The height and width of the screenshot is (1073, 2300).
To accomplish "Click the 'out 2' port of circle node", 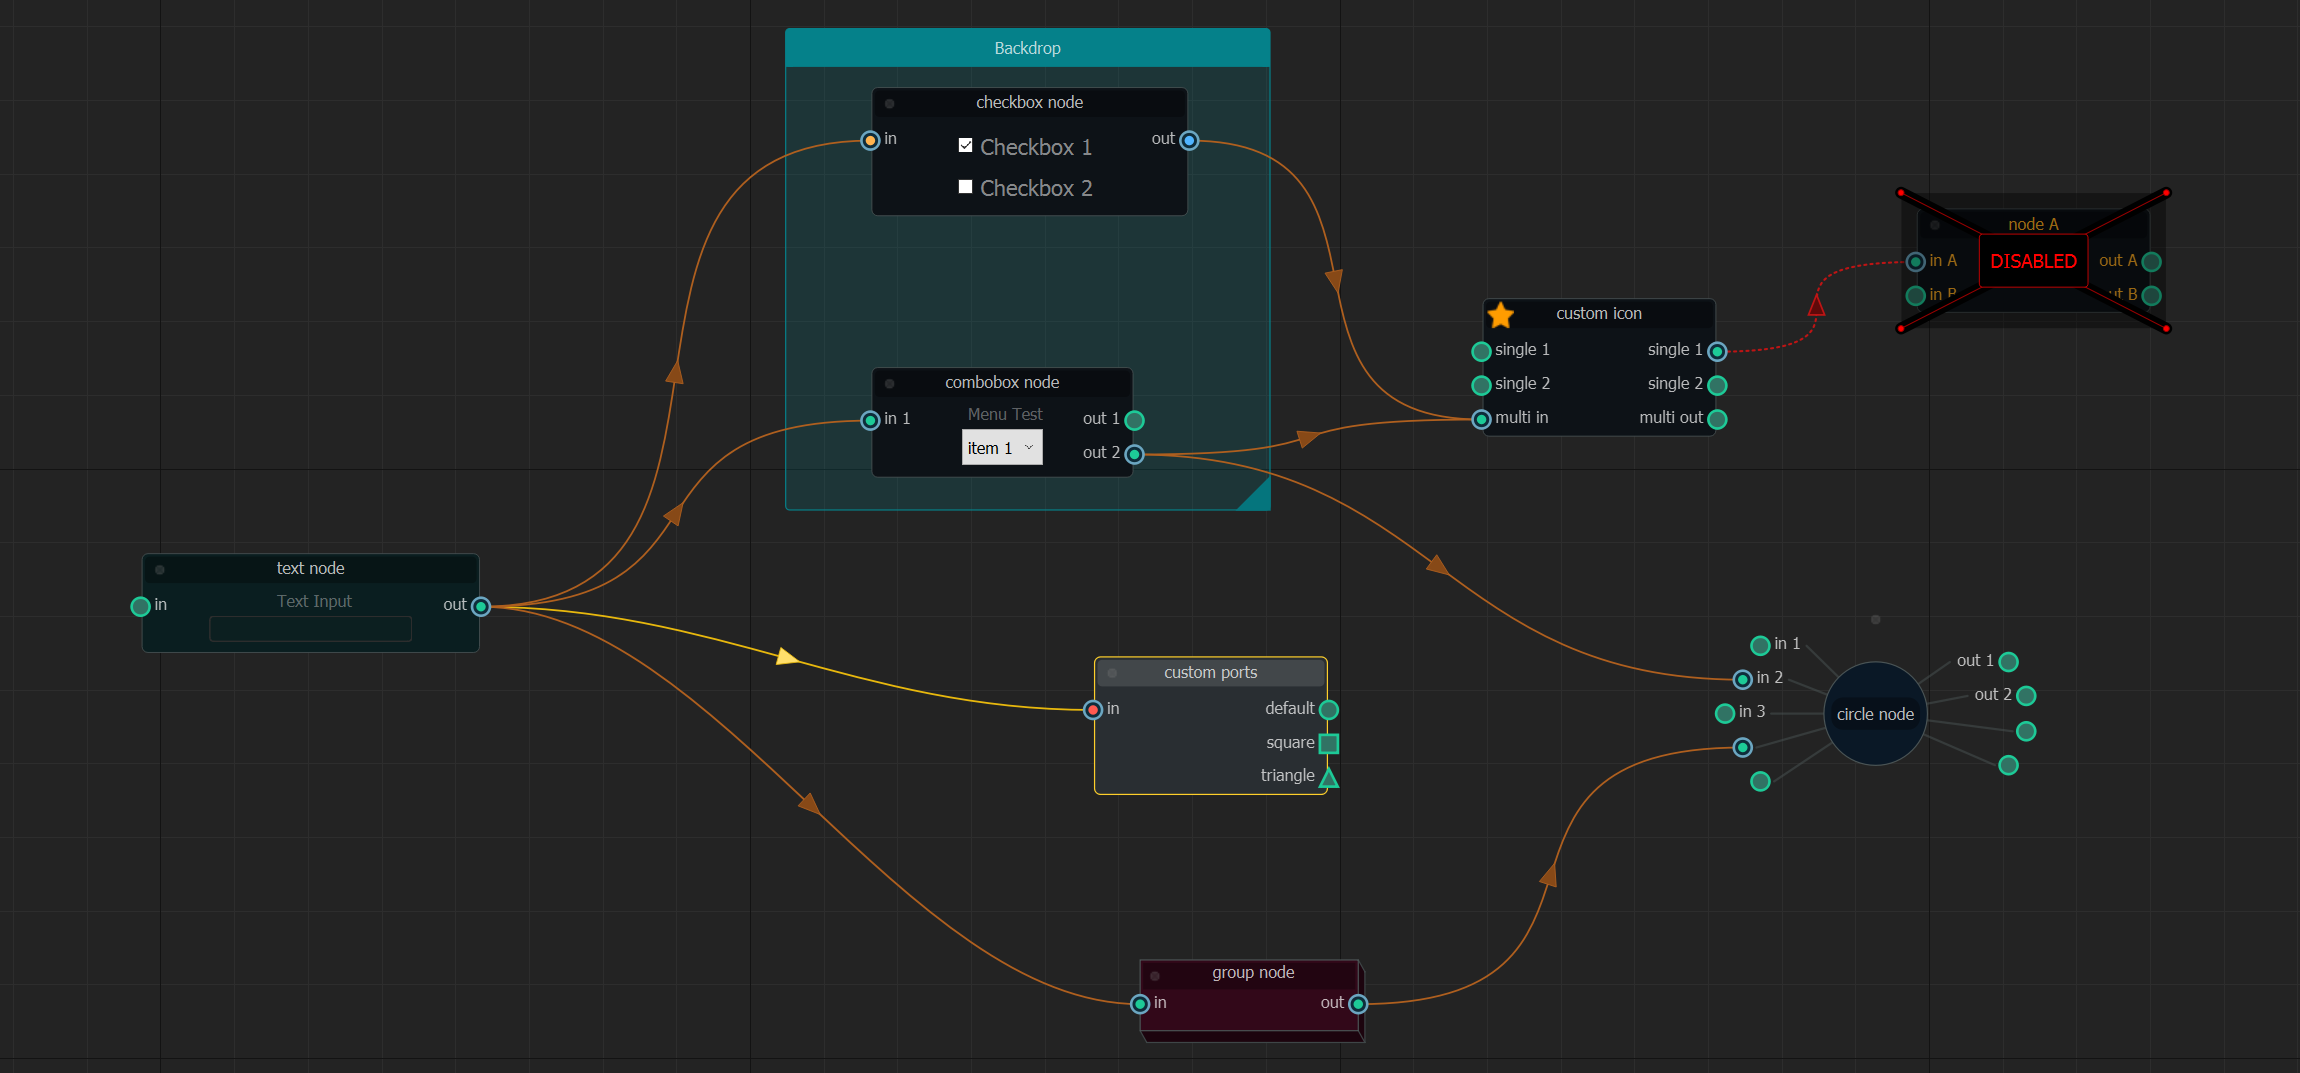I will pos(2026,696).
